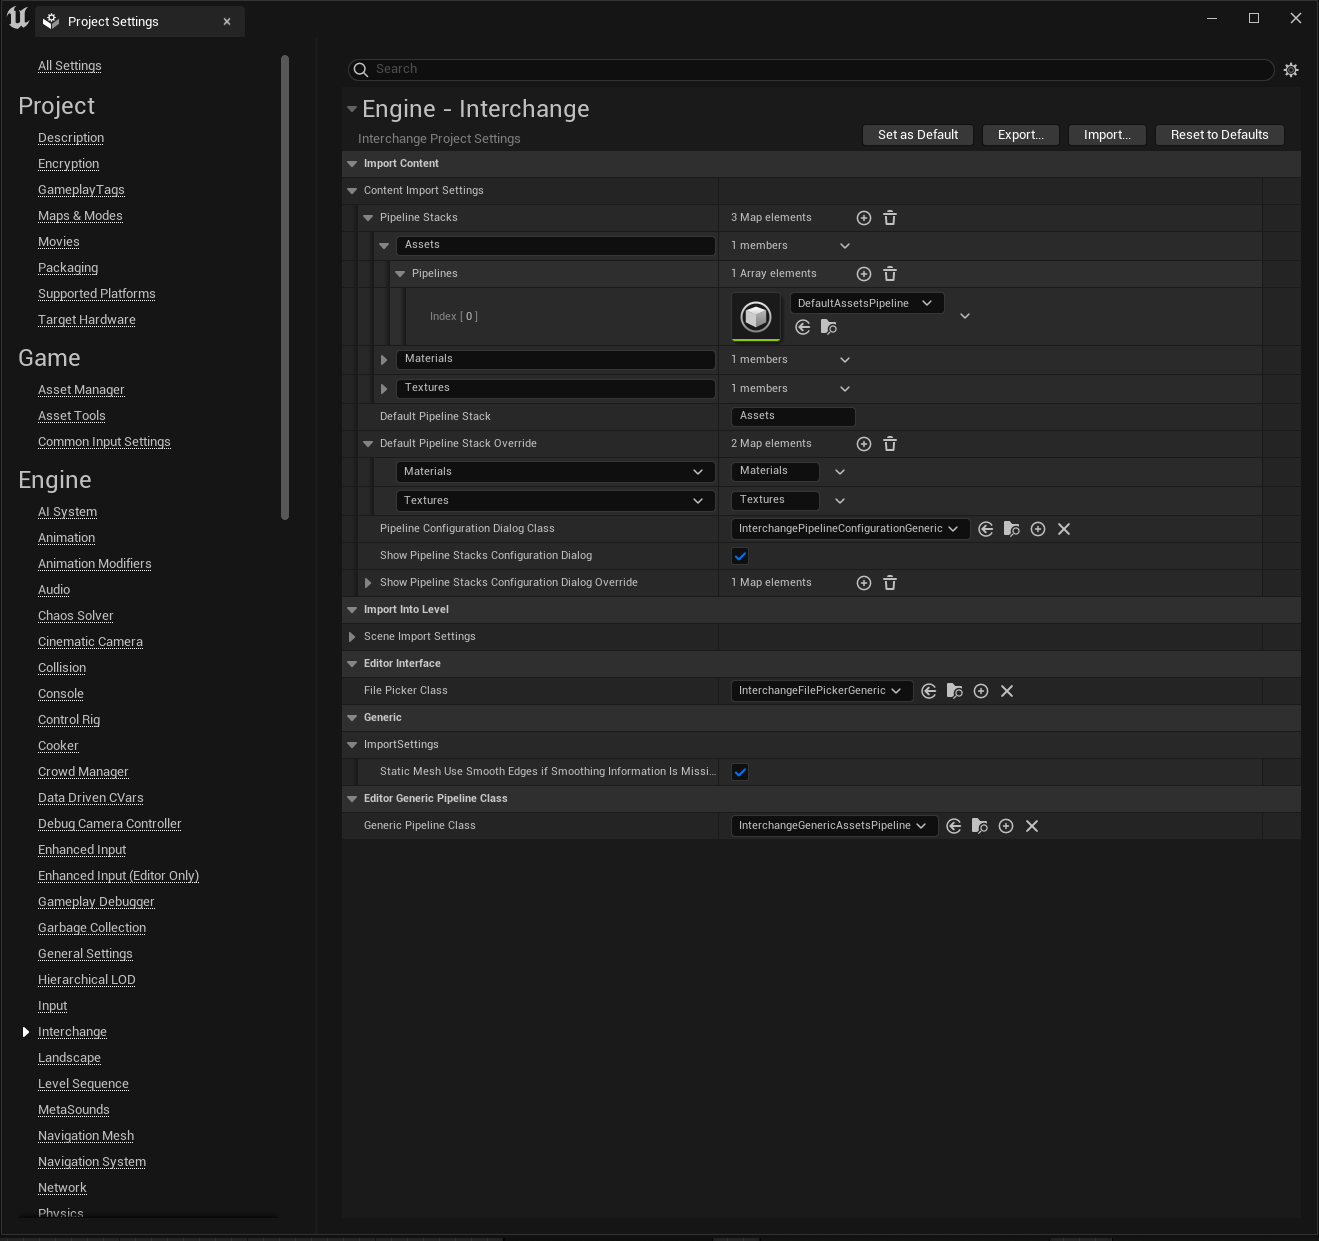Expand Scene Import Settings
The image size is (1319, 1241).
coord(352,637)
